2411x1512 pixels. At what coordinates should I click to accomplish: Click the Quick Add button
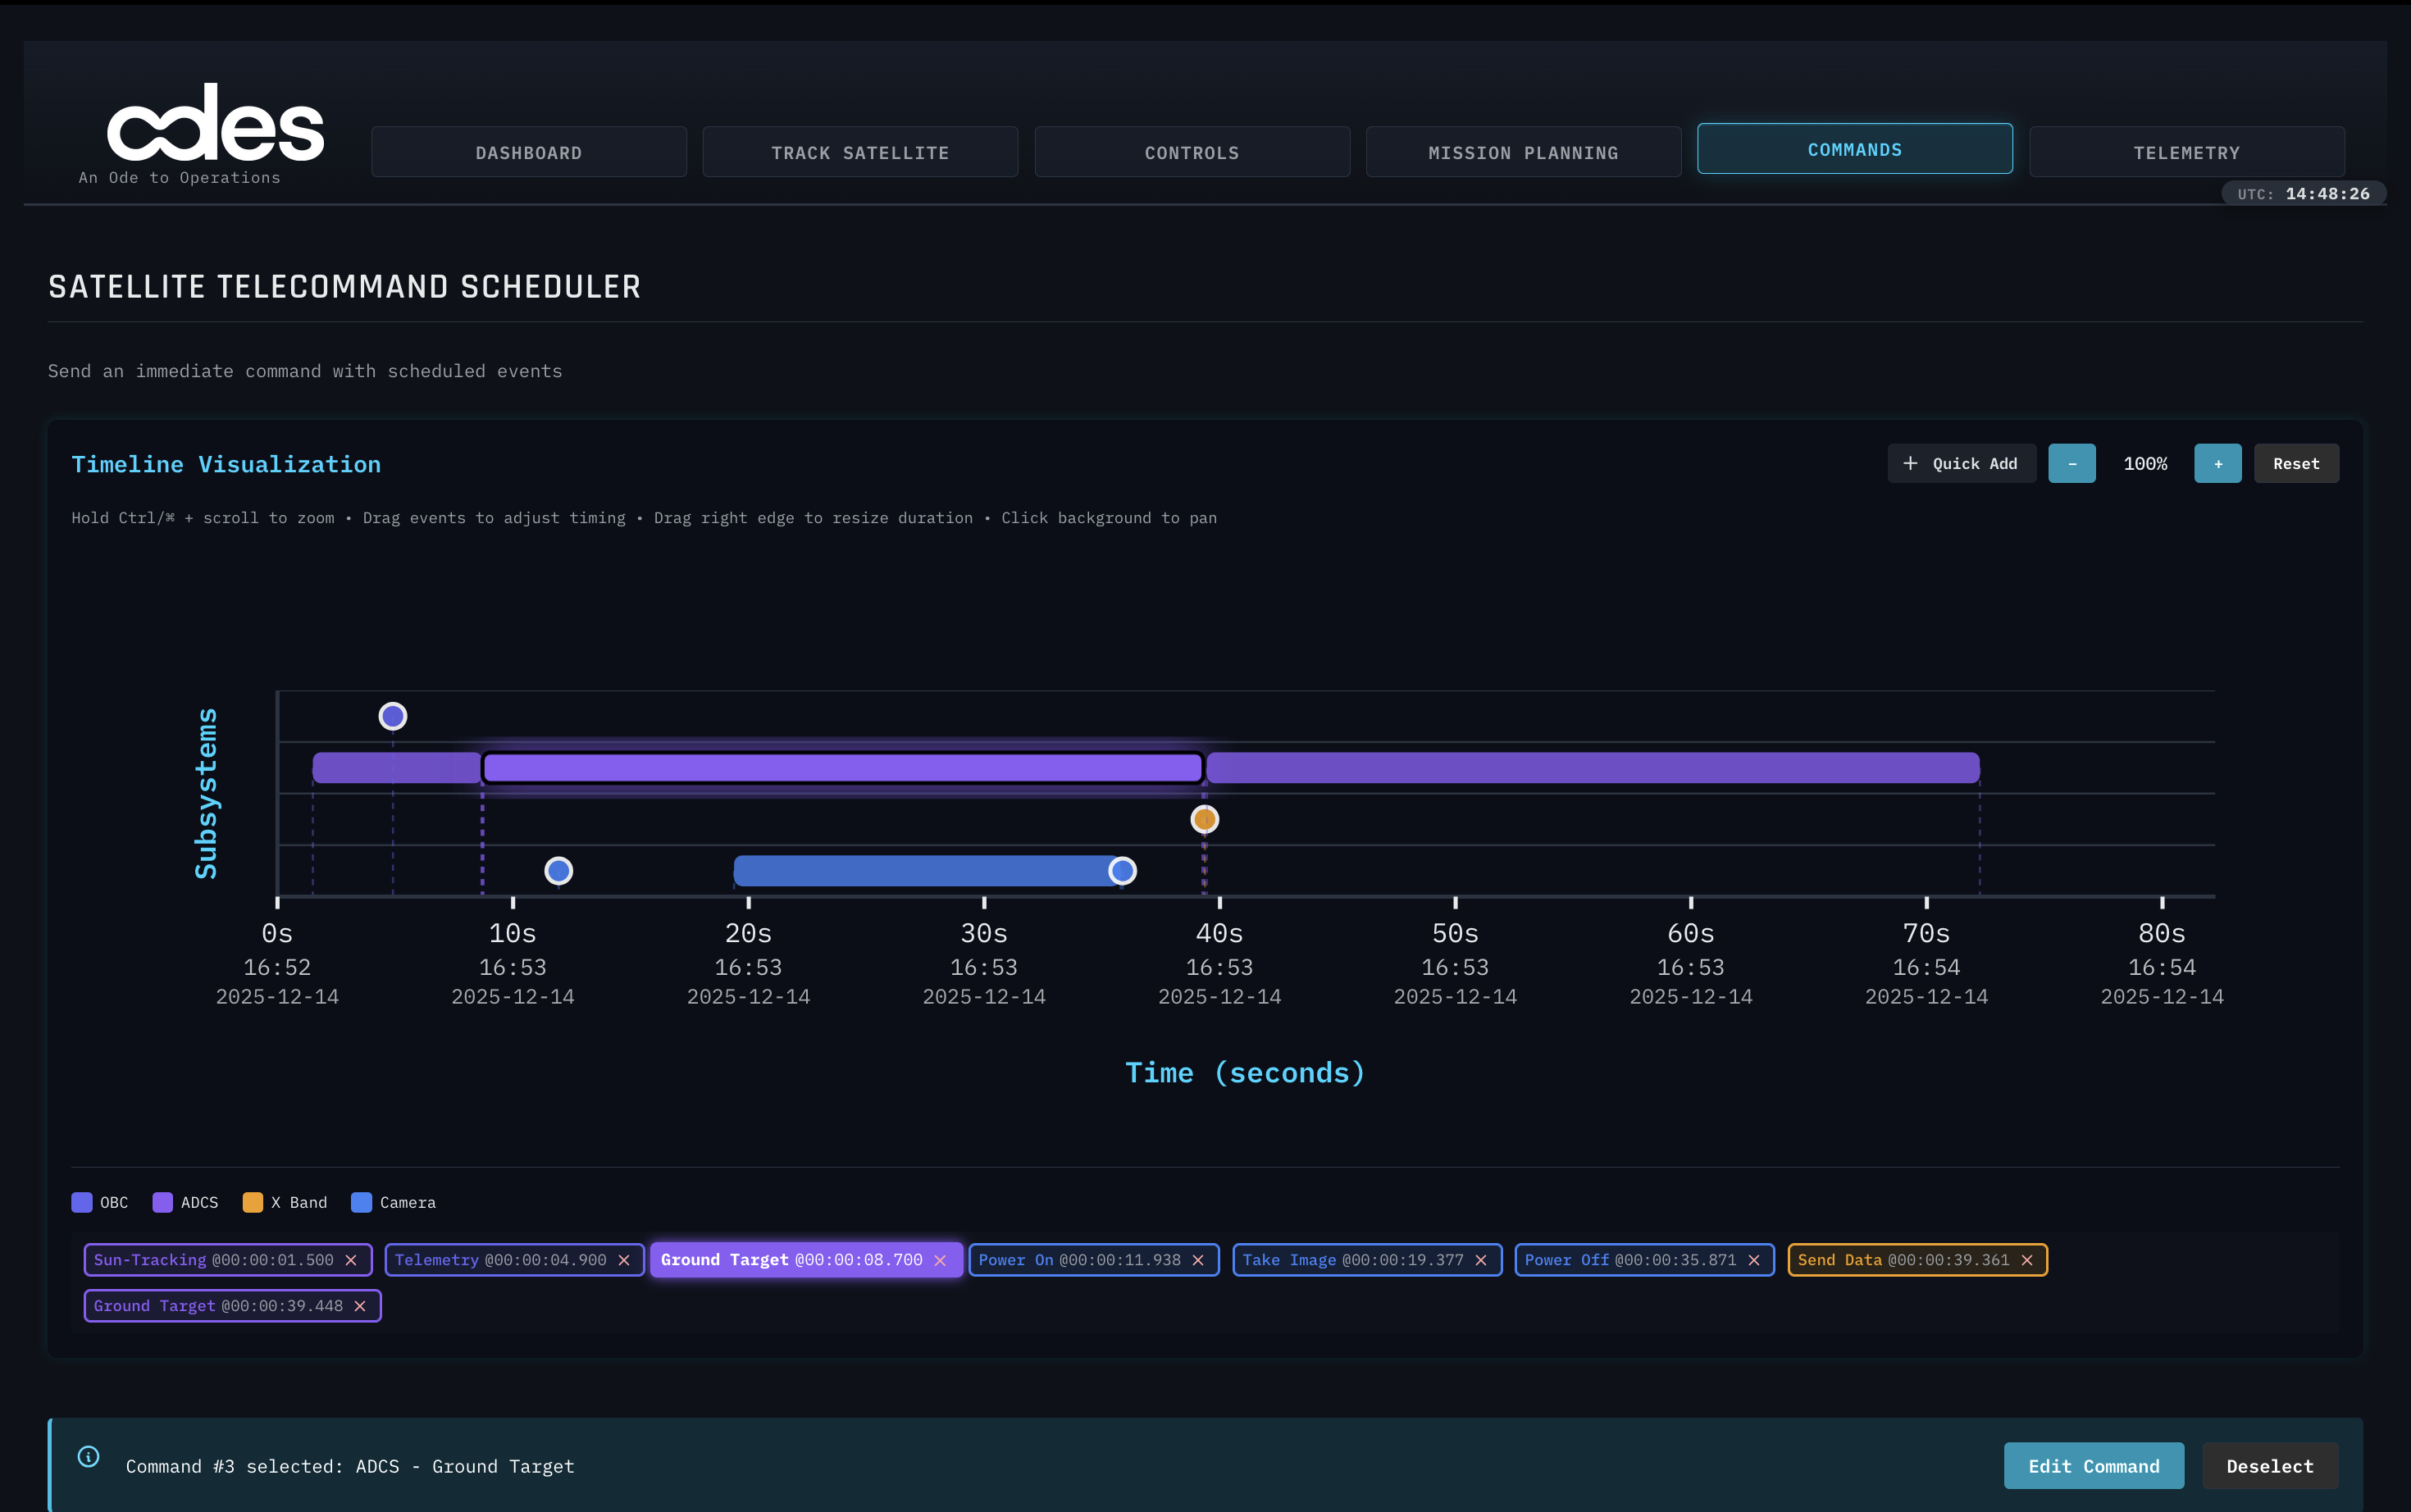click(x=1961, y=464)
